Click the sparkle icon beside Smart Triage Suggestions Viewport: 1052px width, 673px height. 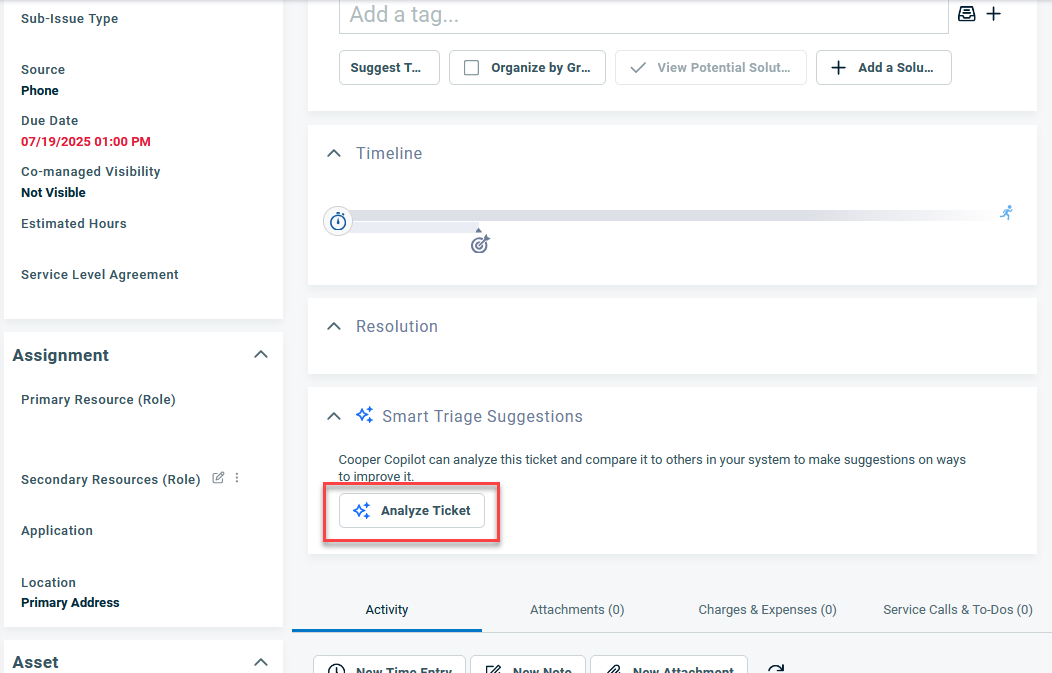364,415
